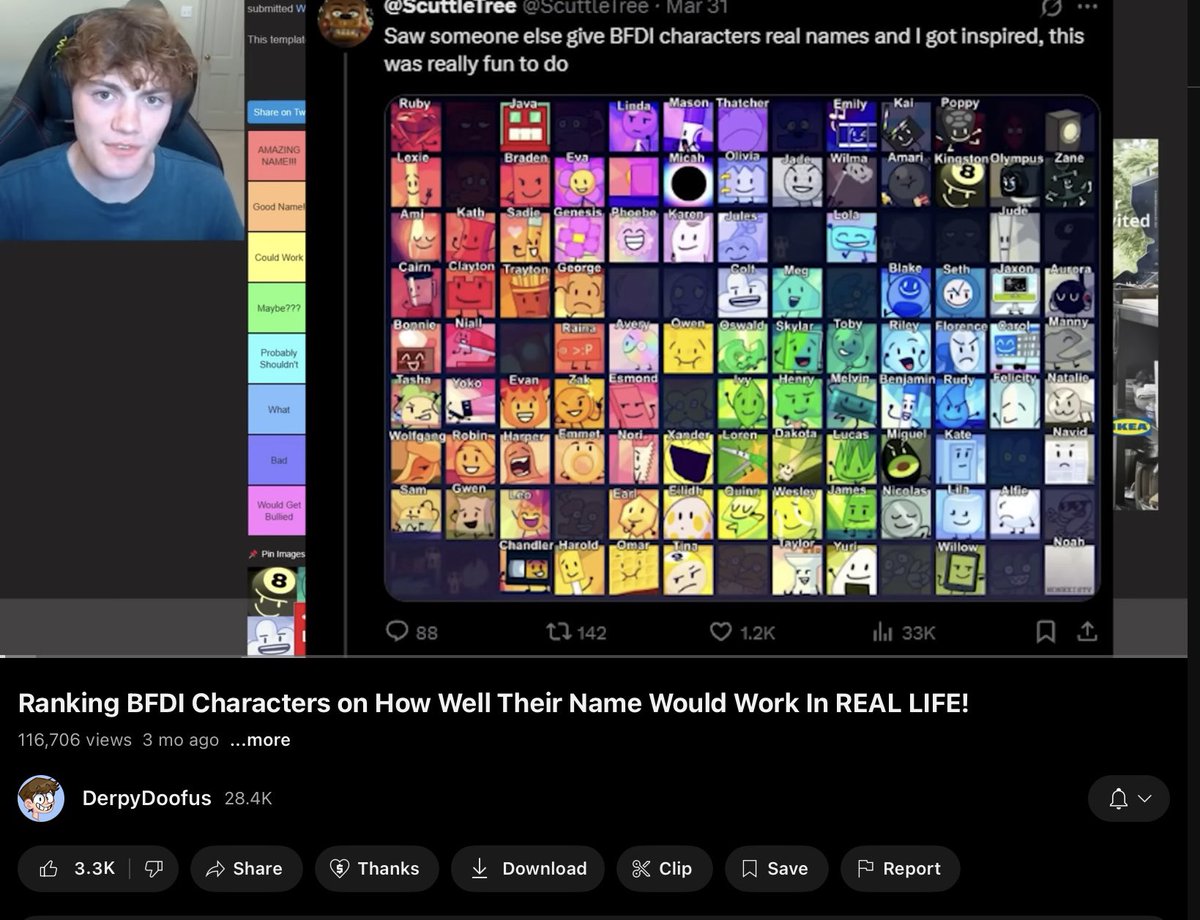The width and height of the screenshot is (1200, 920).
Task: Click the streamer webcam overlay
Action: (x=122, y=120)
